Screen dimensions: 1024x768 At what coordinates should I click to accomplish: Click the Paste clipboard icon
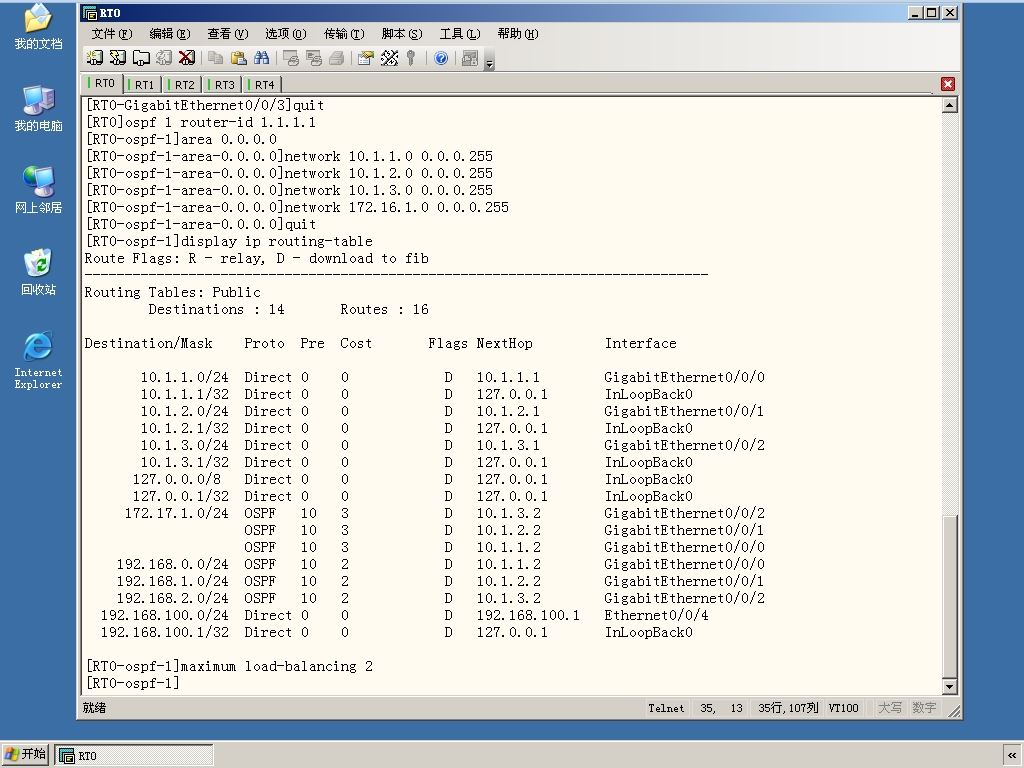(x=239, y=58)
